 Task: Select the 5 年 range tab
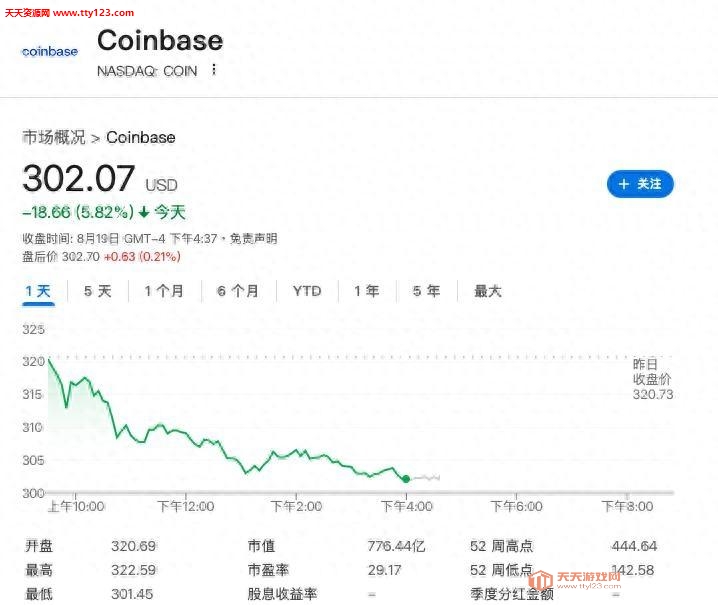(x=426, y=291)
